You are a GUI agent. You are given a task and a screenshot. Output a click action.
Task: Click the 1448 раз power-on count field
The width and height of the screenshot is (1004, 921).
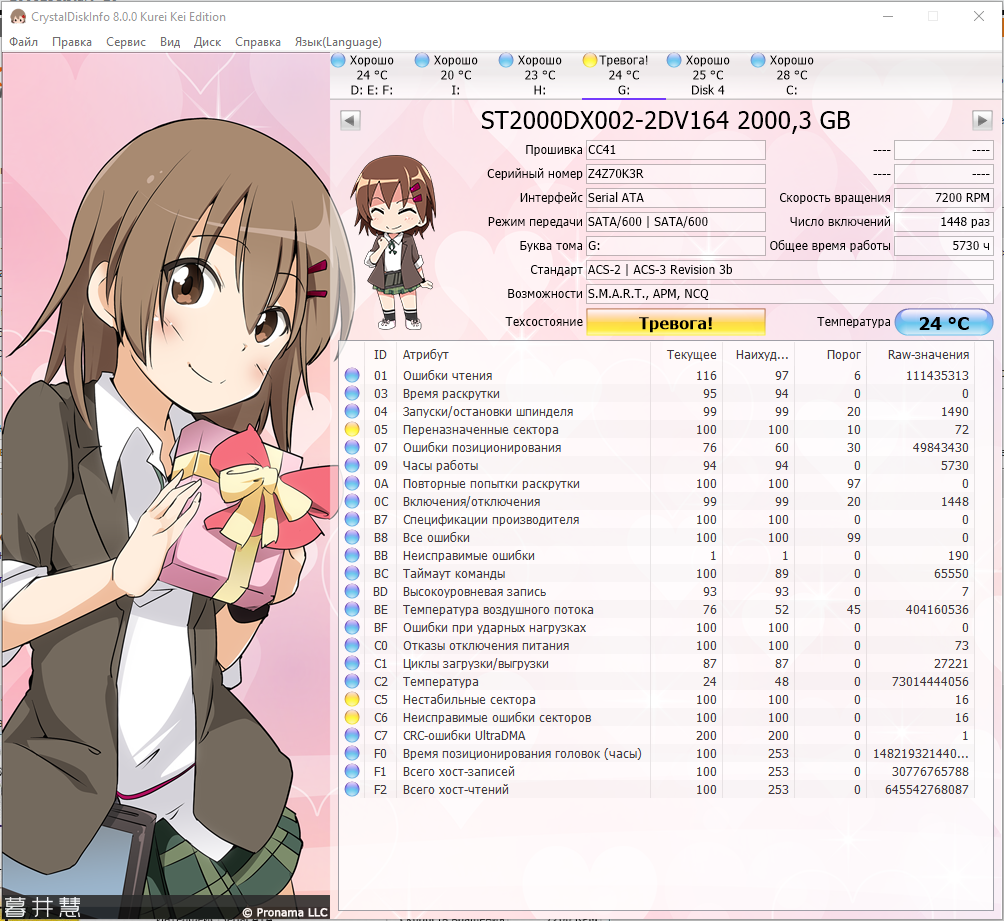pyautogui.click(x=943, y=222)
